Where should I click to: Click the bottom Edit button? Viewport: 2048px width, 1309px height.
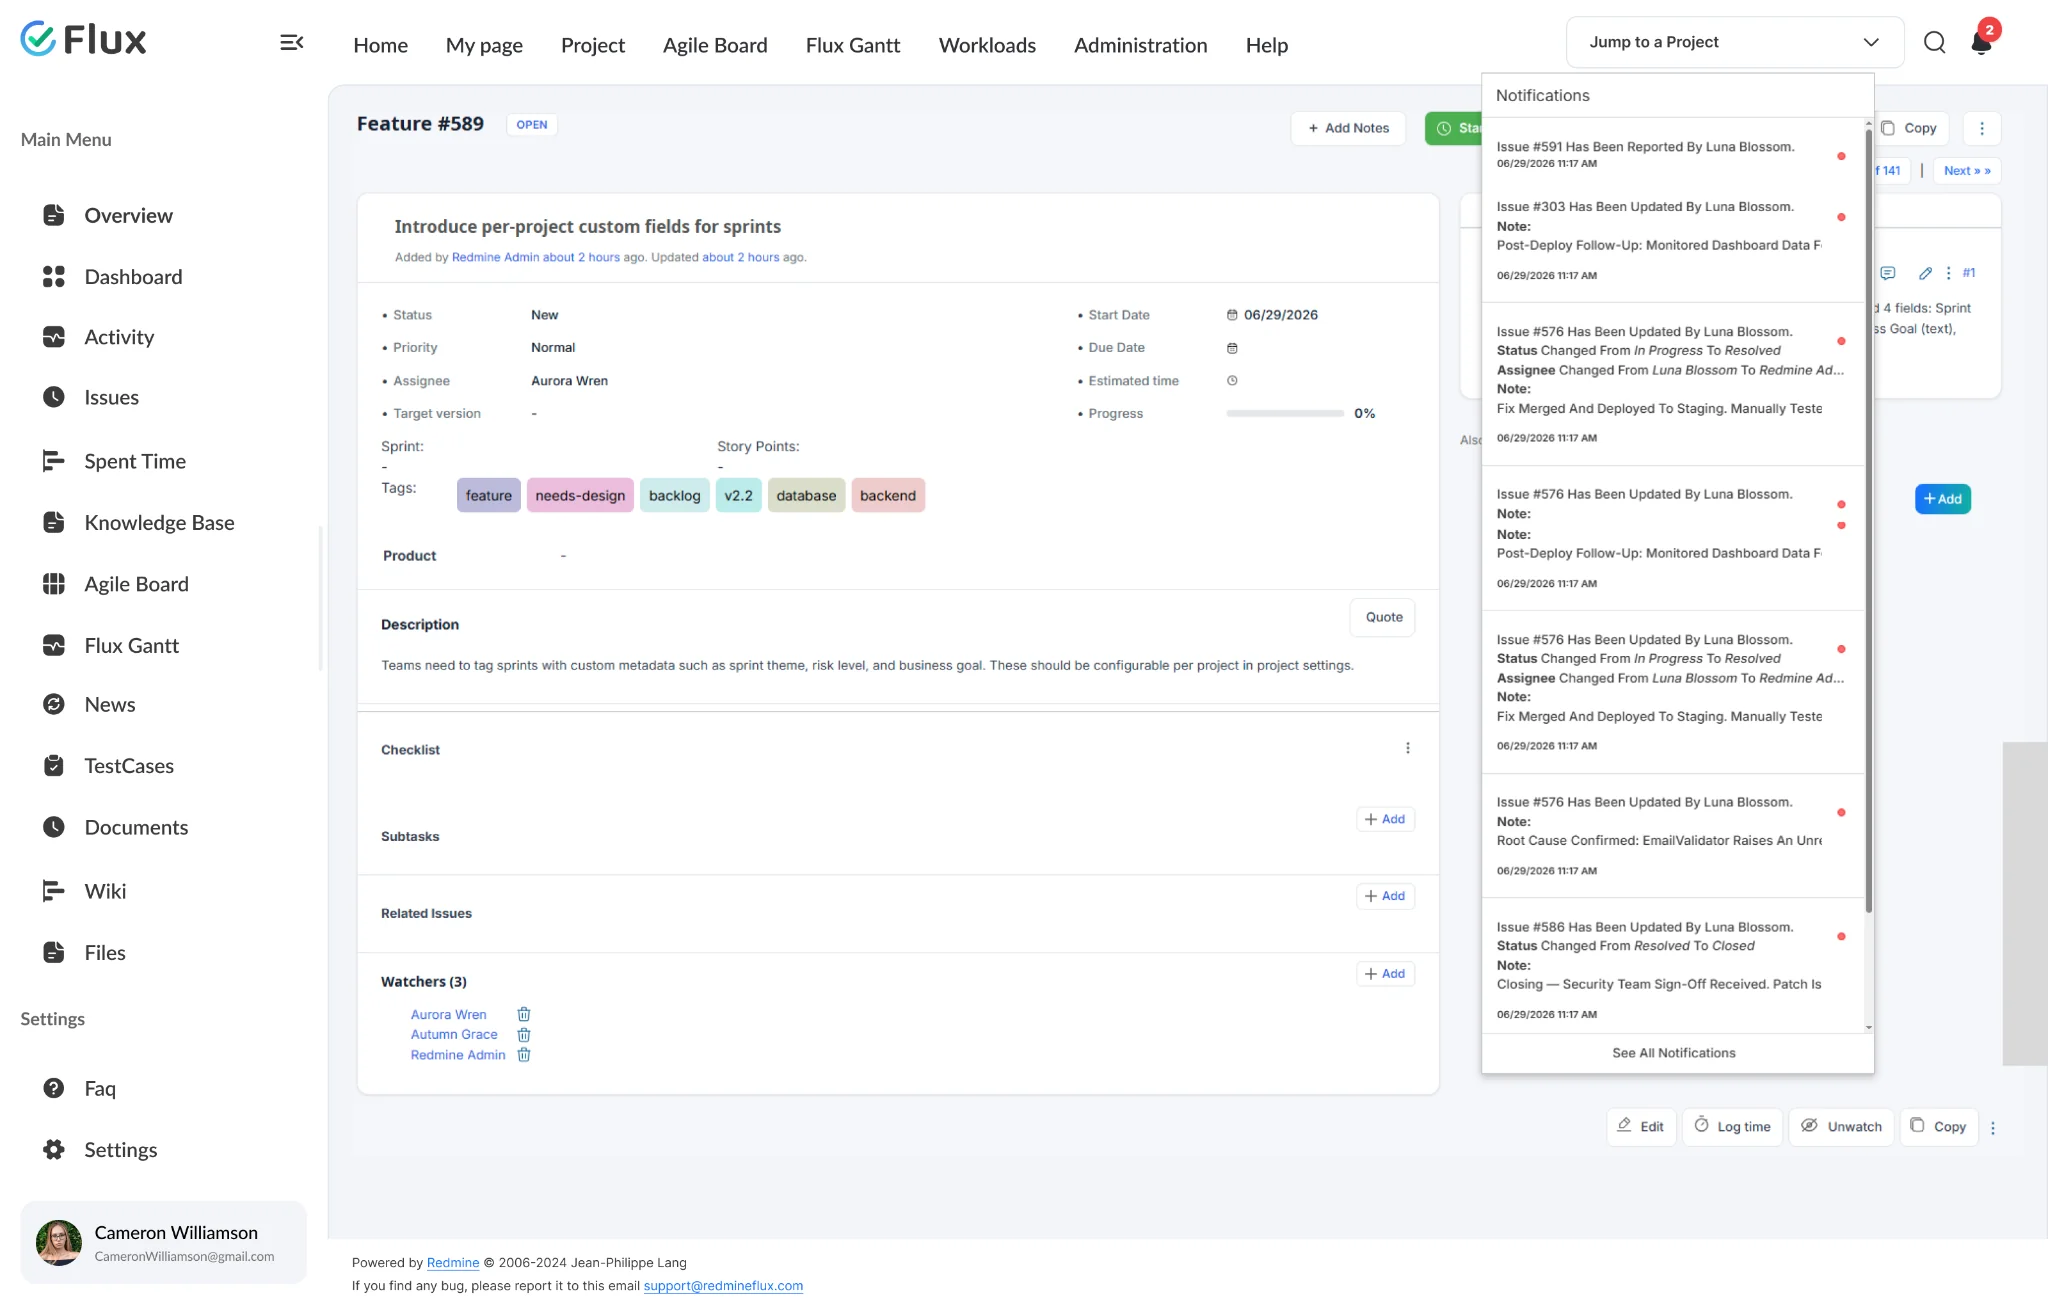point(1641,1126)
